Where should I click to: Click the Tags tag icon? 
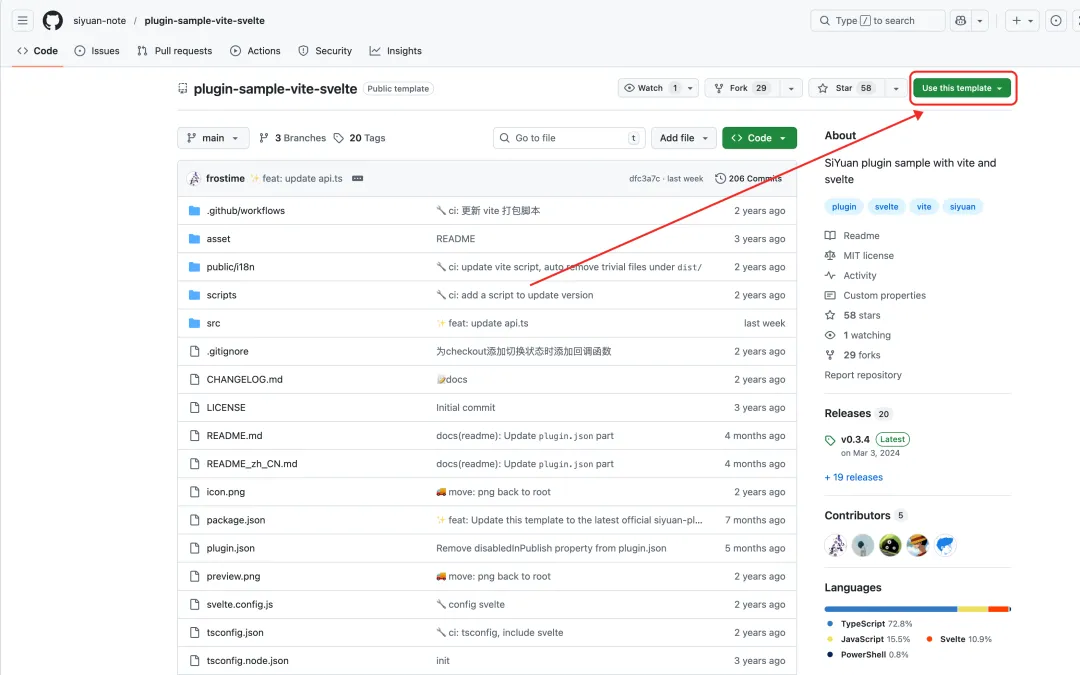pyautogui.click(x=339, y=138)
